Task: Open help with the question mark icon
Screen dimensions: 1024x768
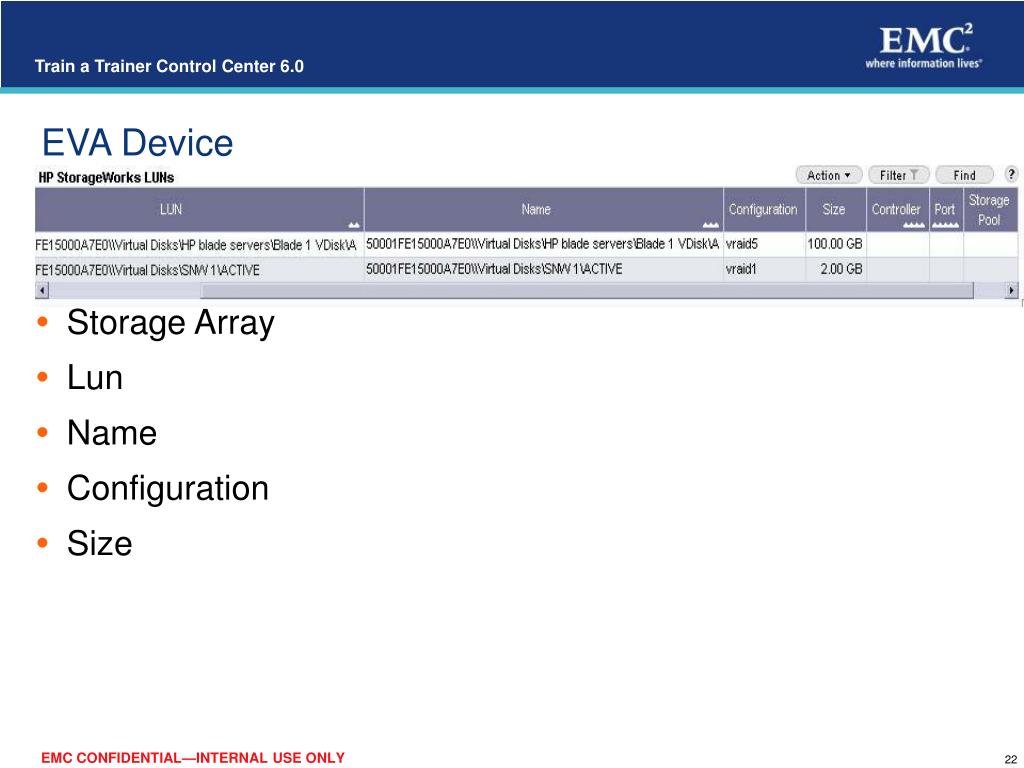Action: click(1011, 174)
